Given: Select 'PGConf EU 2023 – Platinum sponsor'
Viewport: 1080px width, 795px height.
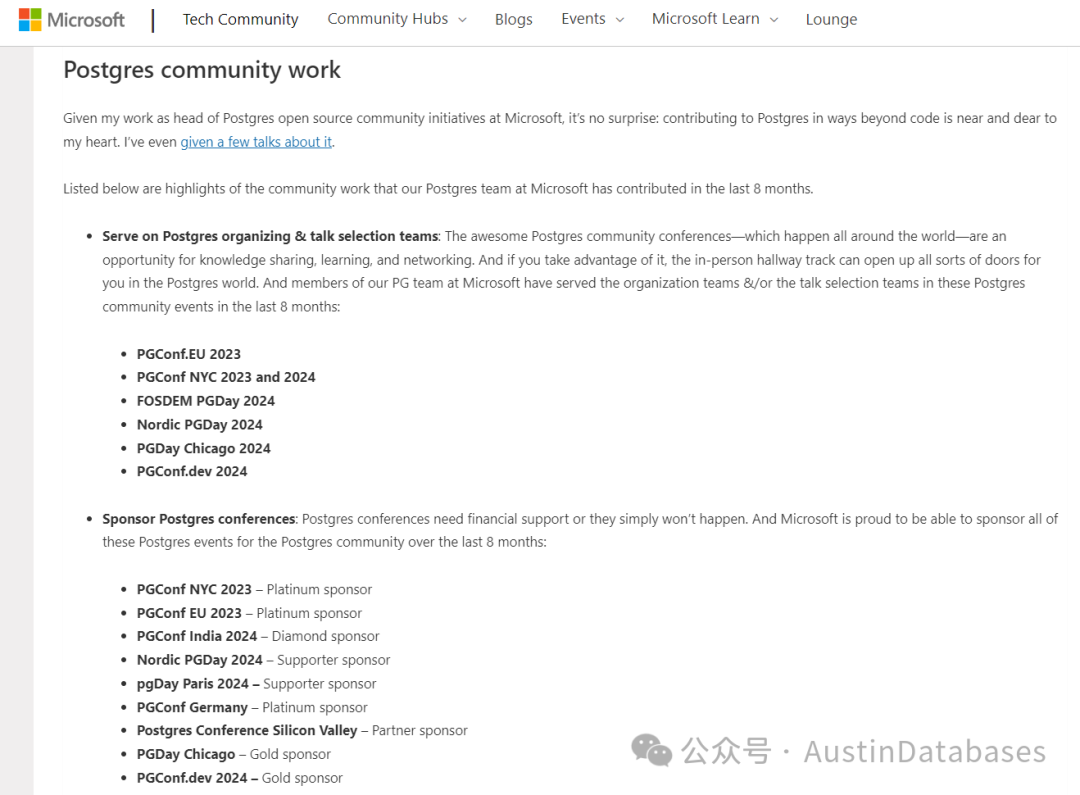Looking at the screenshot, I should [249, 613].
